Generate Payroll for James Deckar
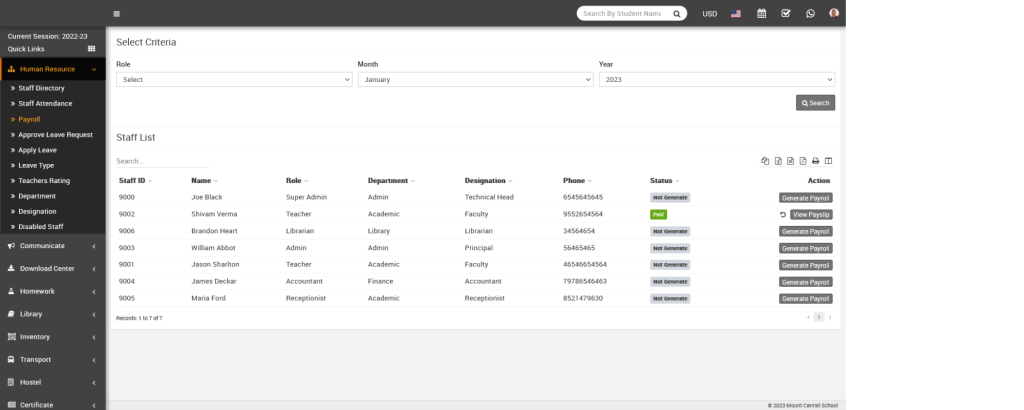 [805, 282]
